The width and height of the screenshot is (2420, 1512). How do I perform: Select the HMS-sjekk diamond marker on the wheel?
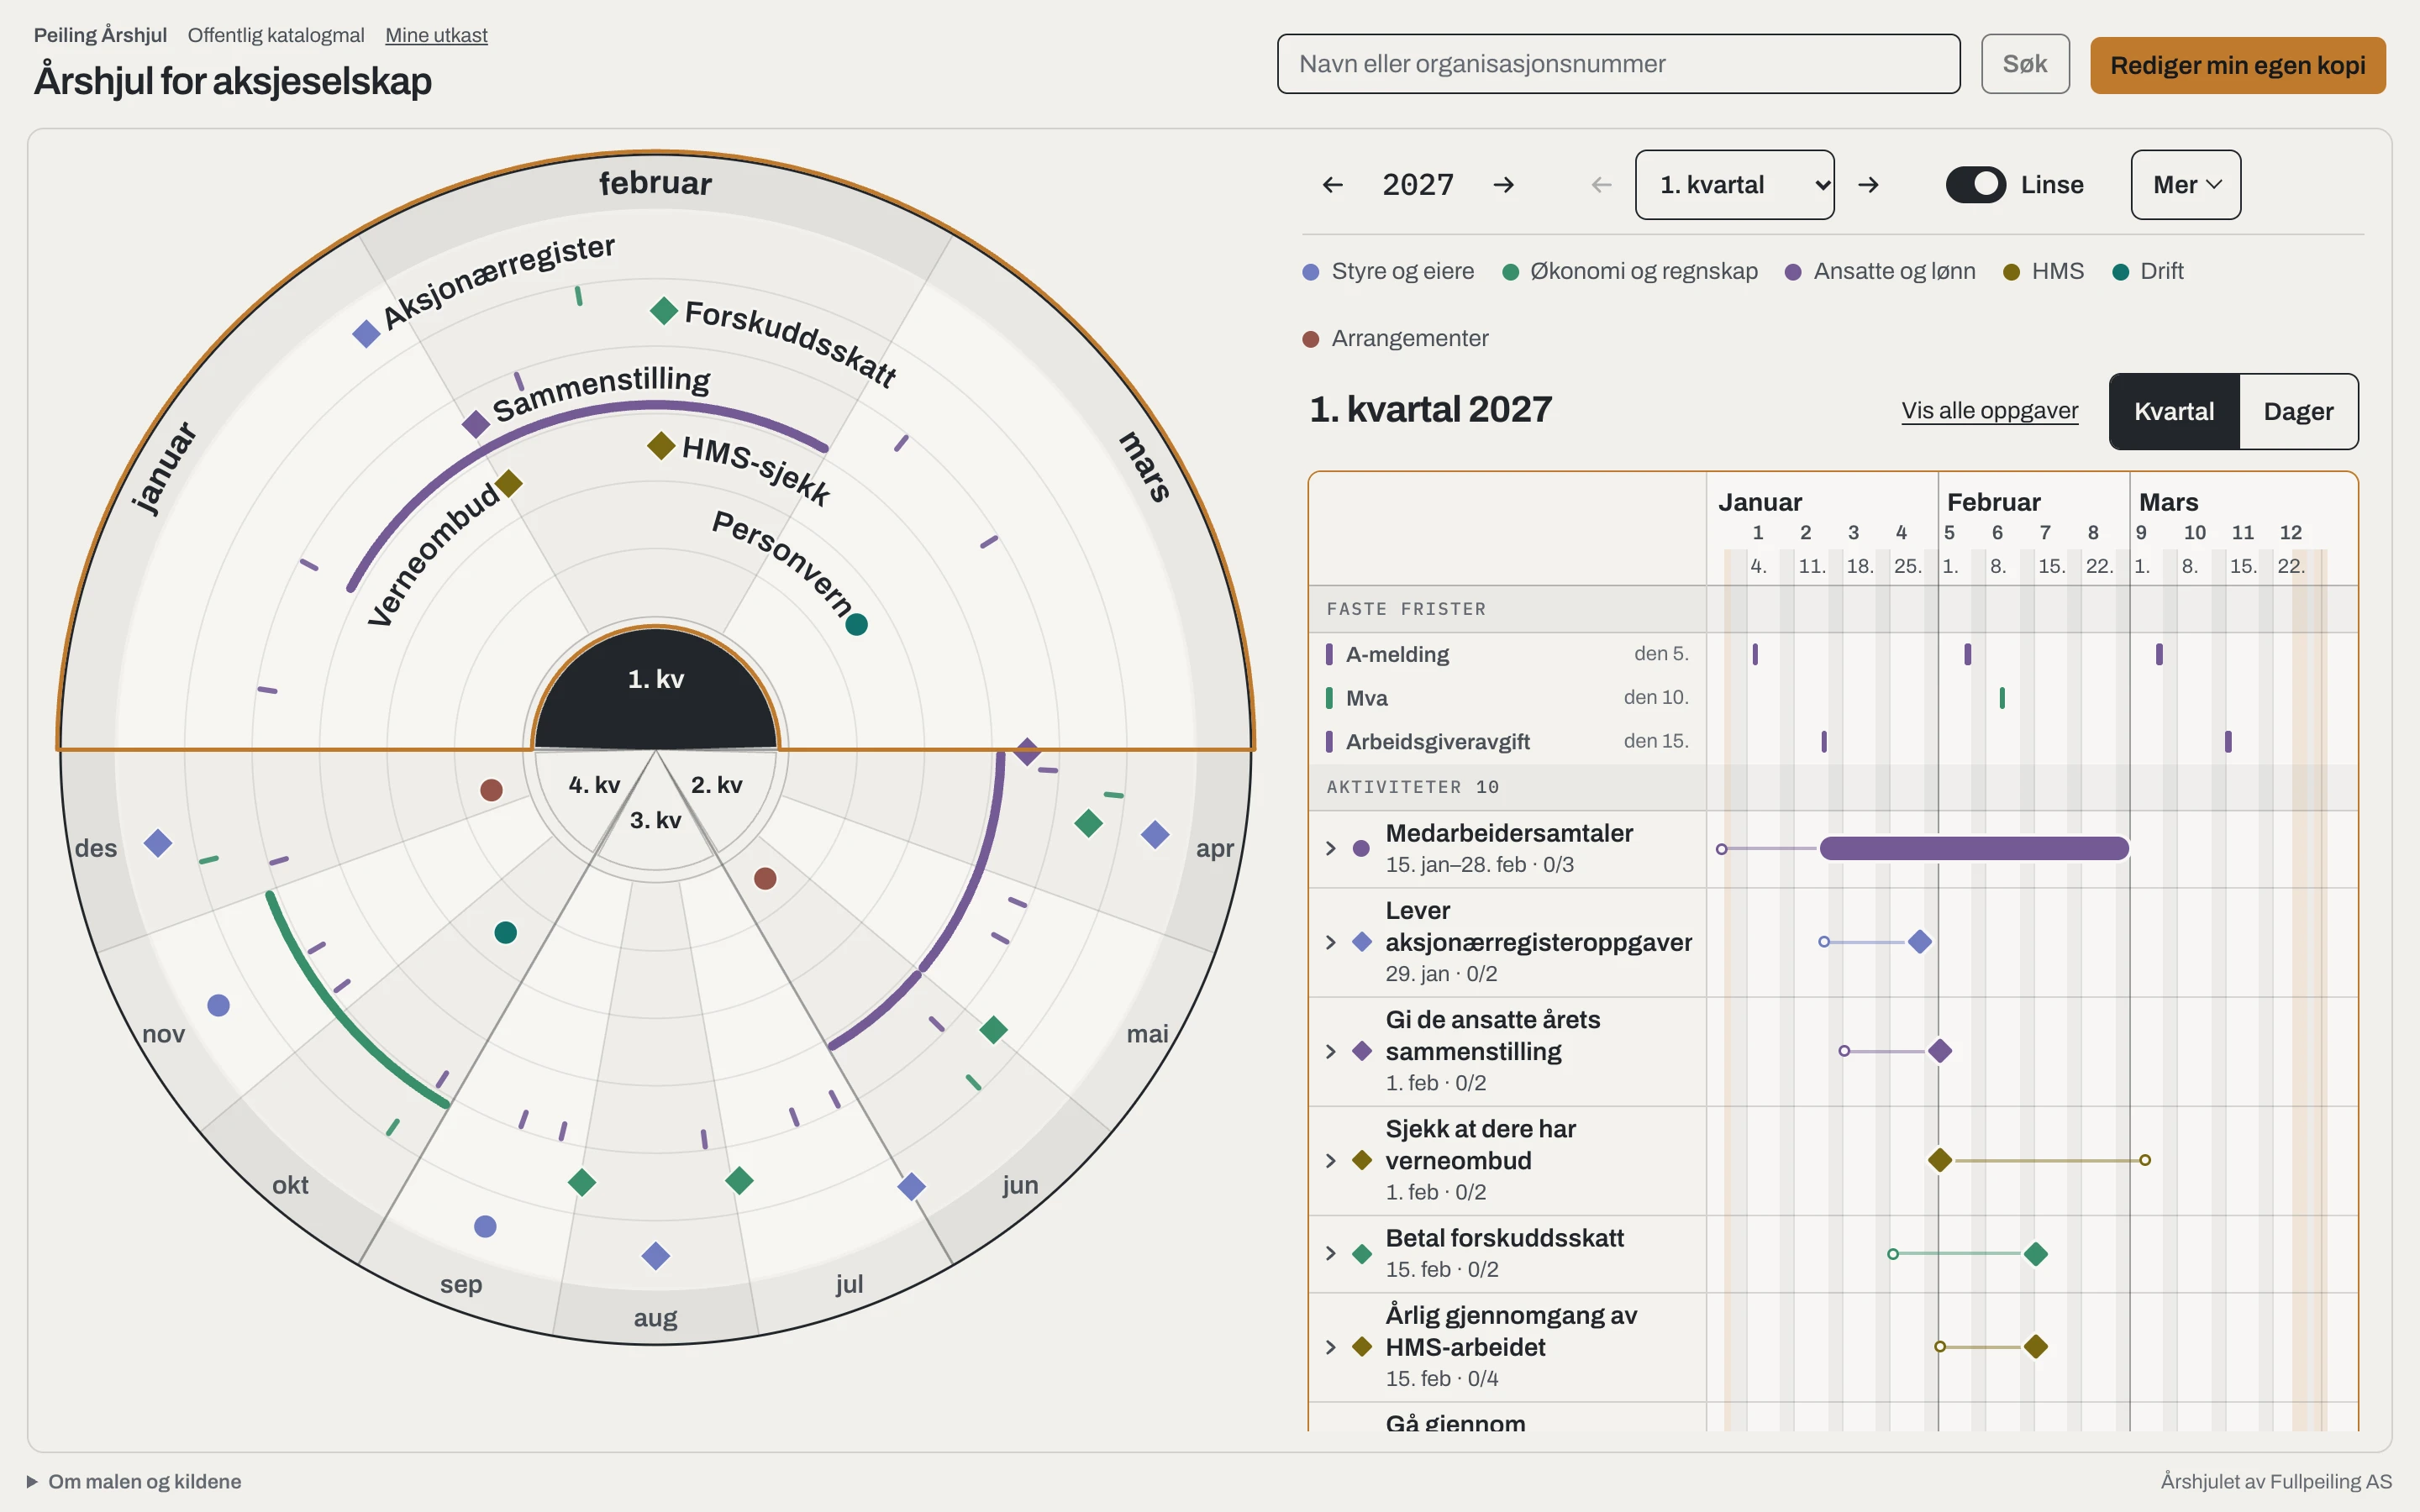tap(661, 446)
